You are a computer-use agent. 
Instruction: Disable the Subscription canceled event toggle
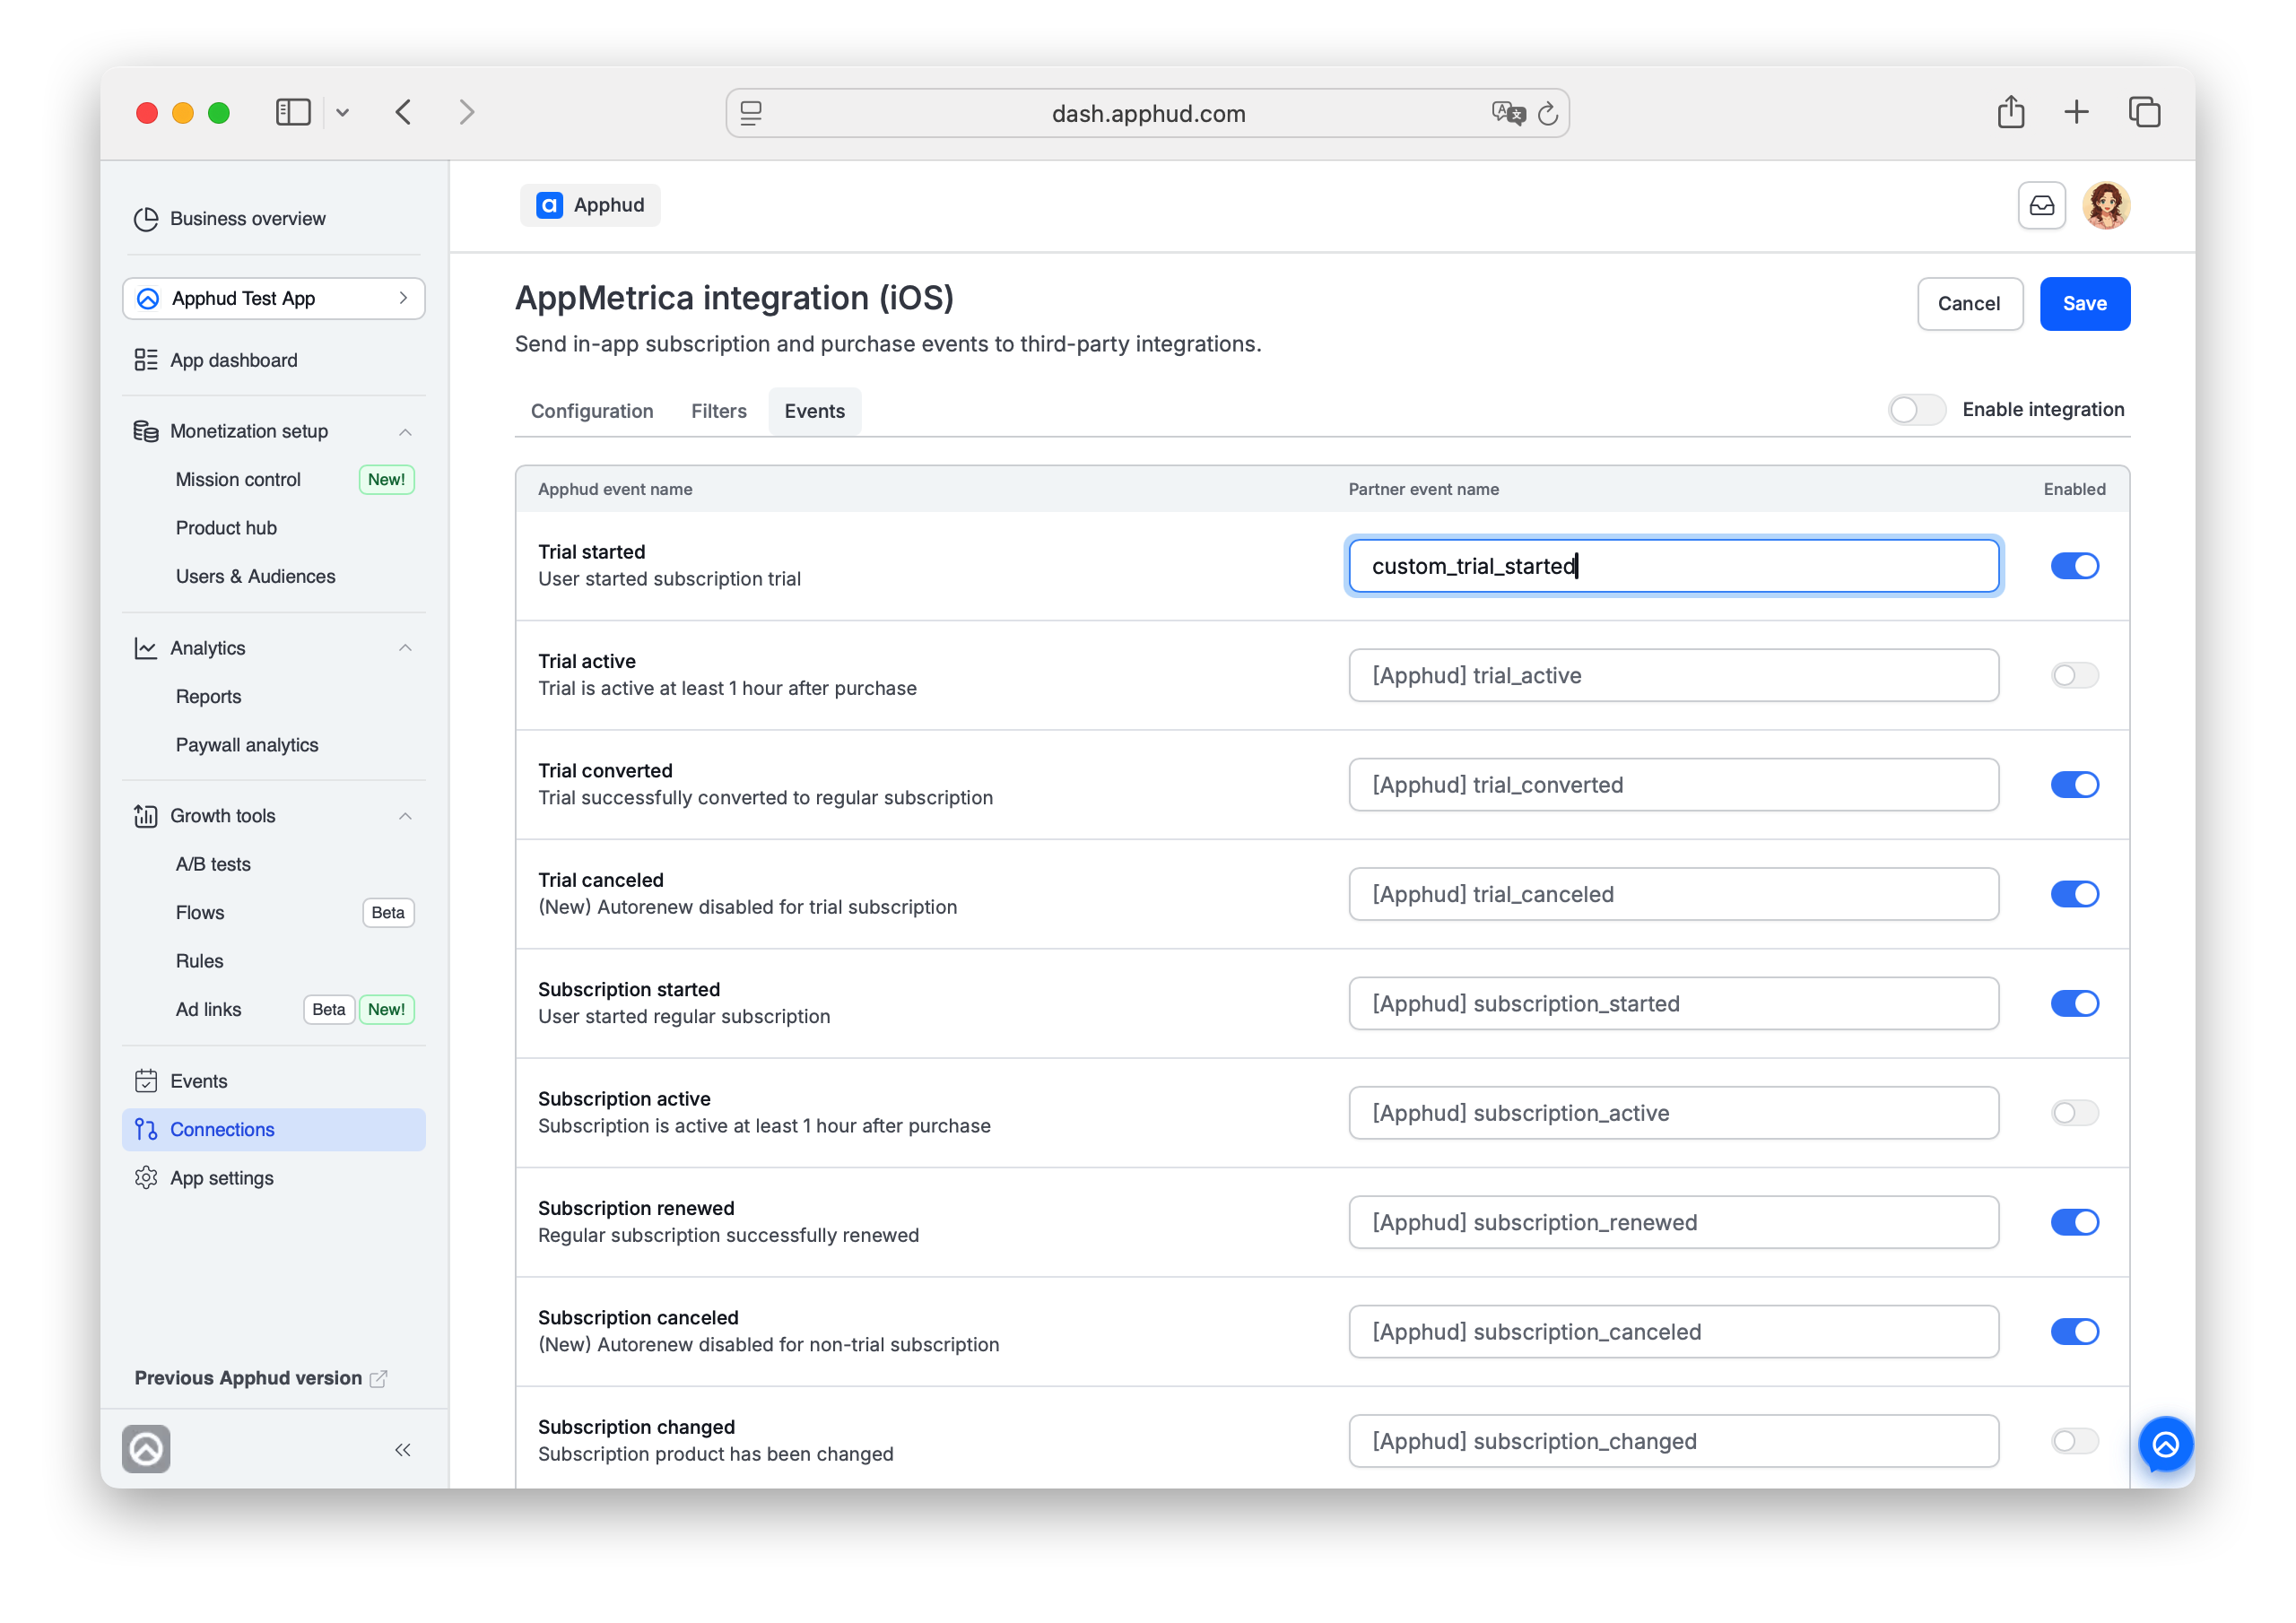[x=2075, y=1332]
